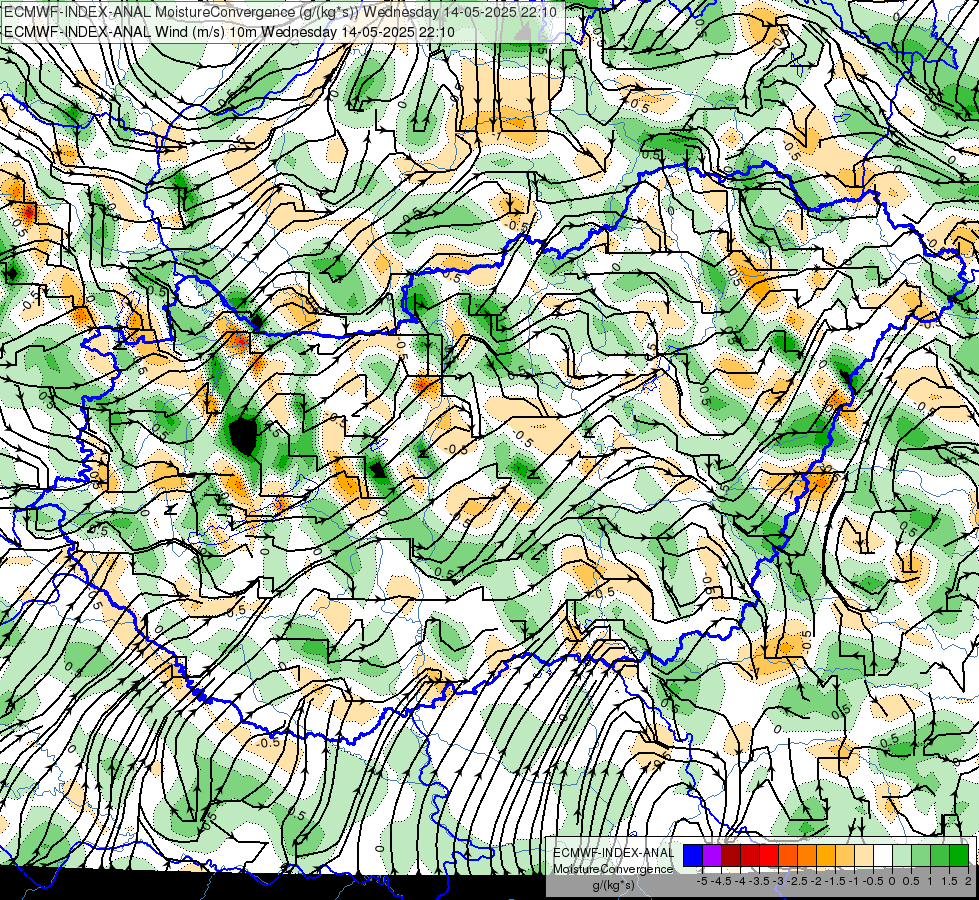
Task: Click the legend label ECMWF-INDEX-ANAL
Action: pos(614,853)
